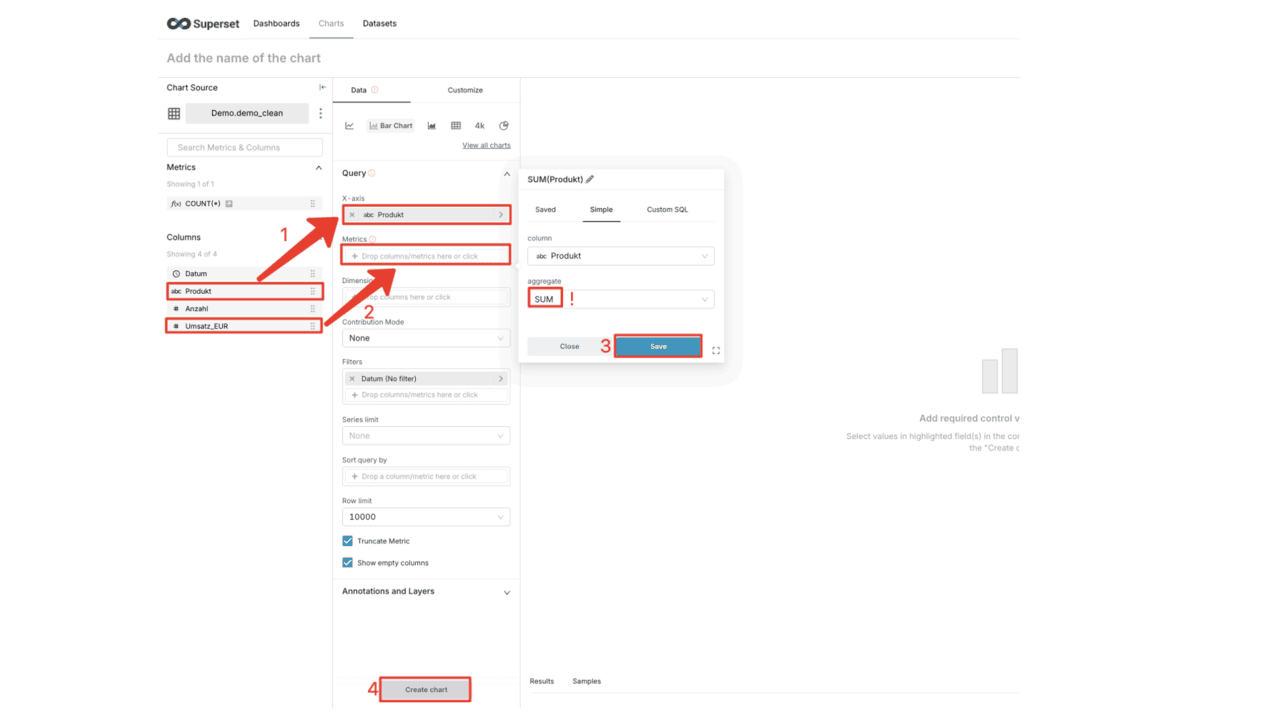Open Contribution Mode dropdown
The width and height of the screenshot is (1270, 715).
[426, 338]
